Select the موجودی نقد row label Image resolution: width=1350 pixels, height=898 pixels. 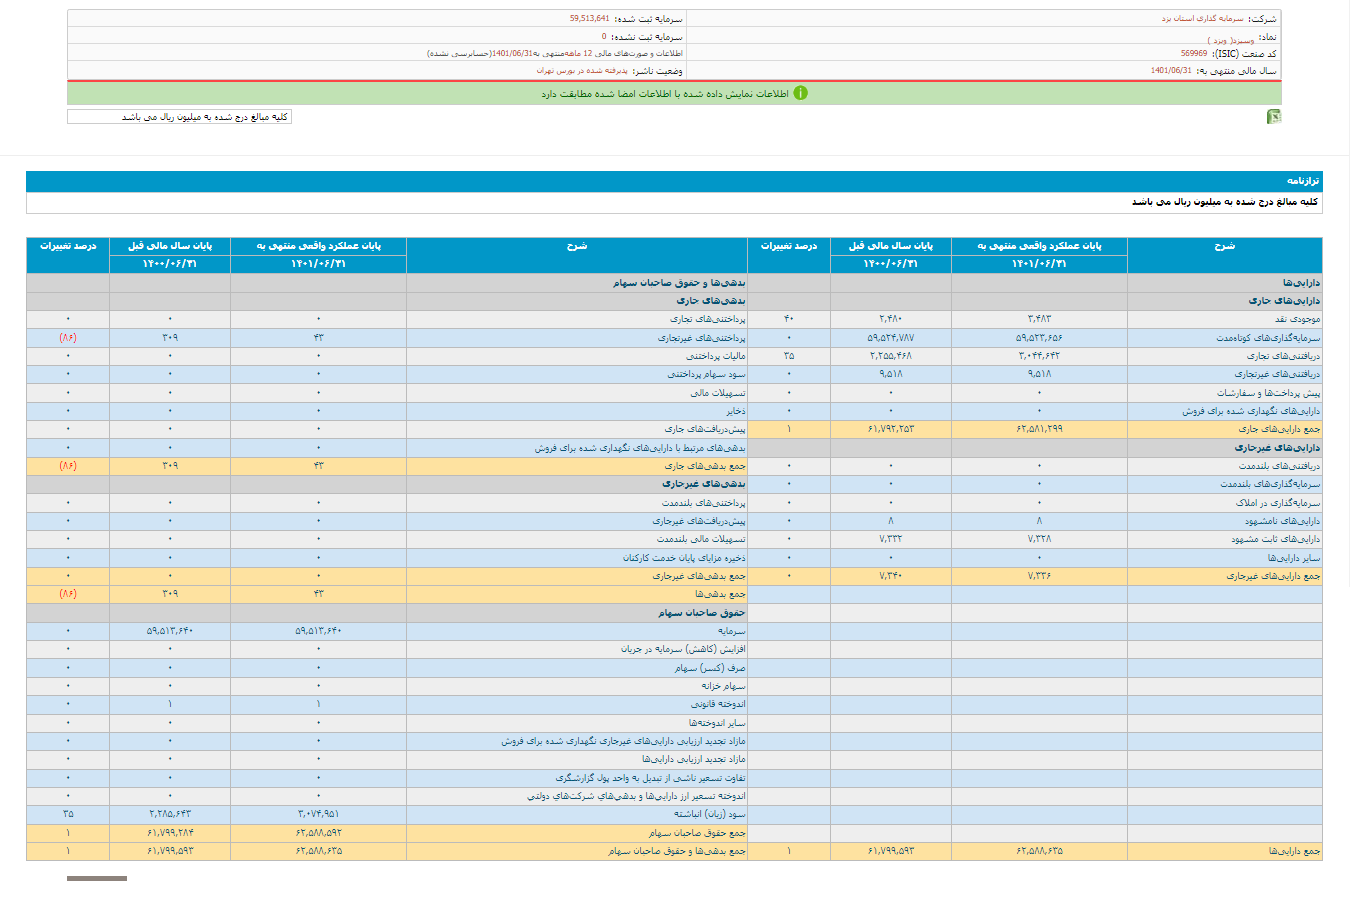coord(1296,319)
